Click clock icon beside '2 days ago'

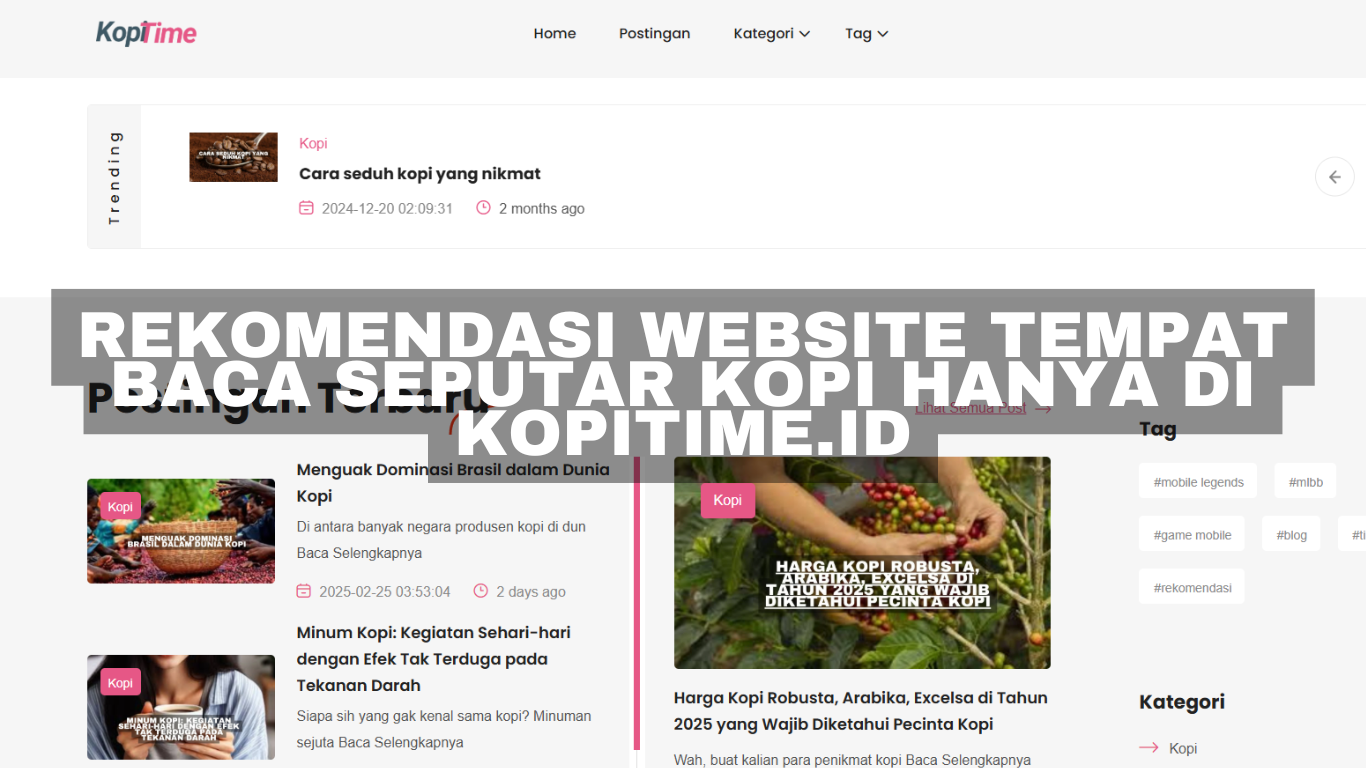[480, 591]
